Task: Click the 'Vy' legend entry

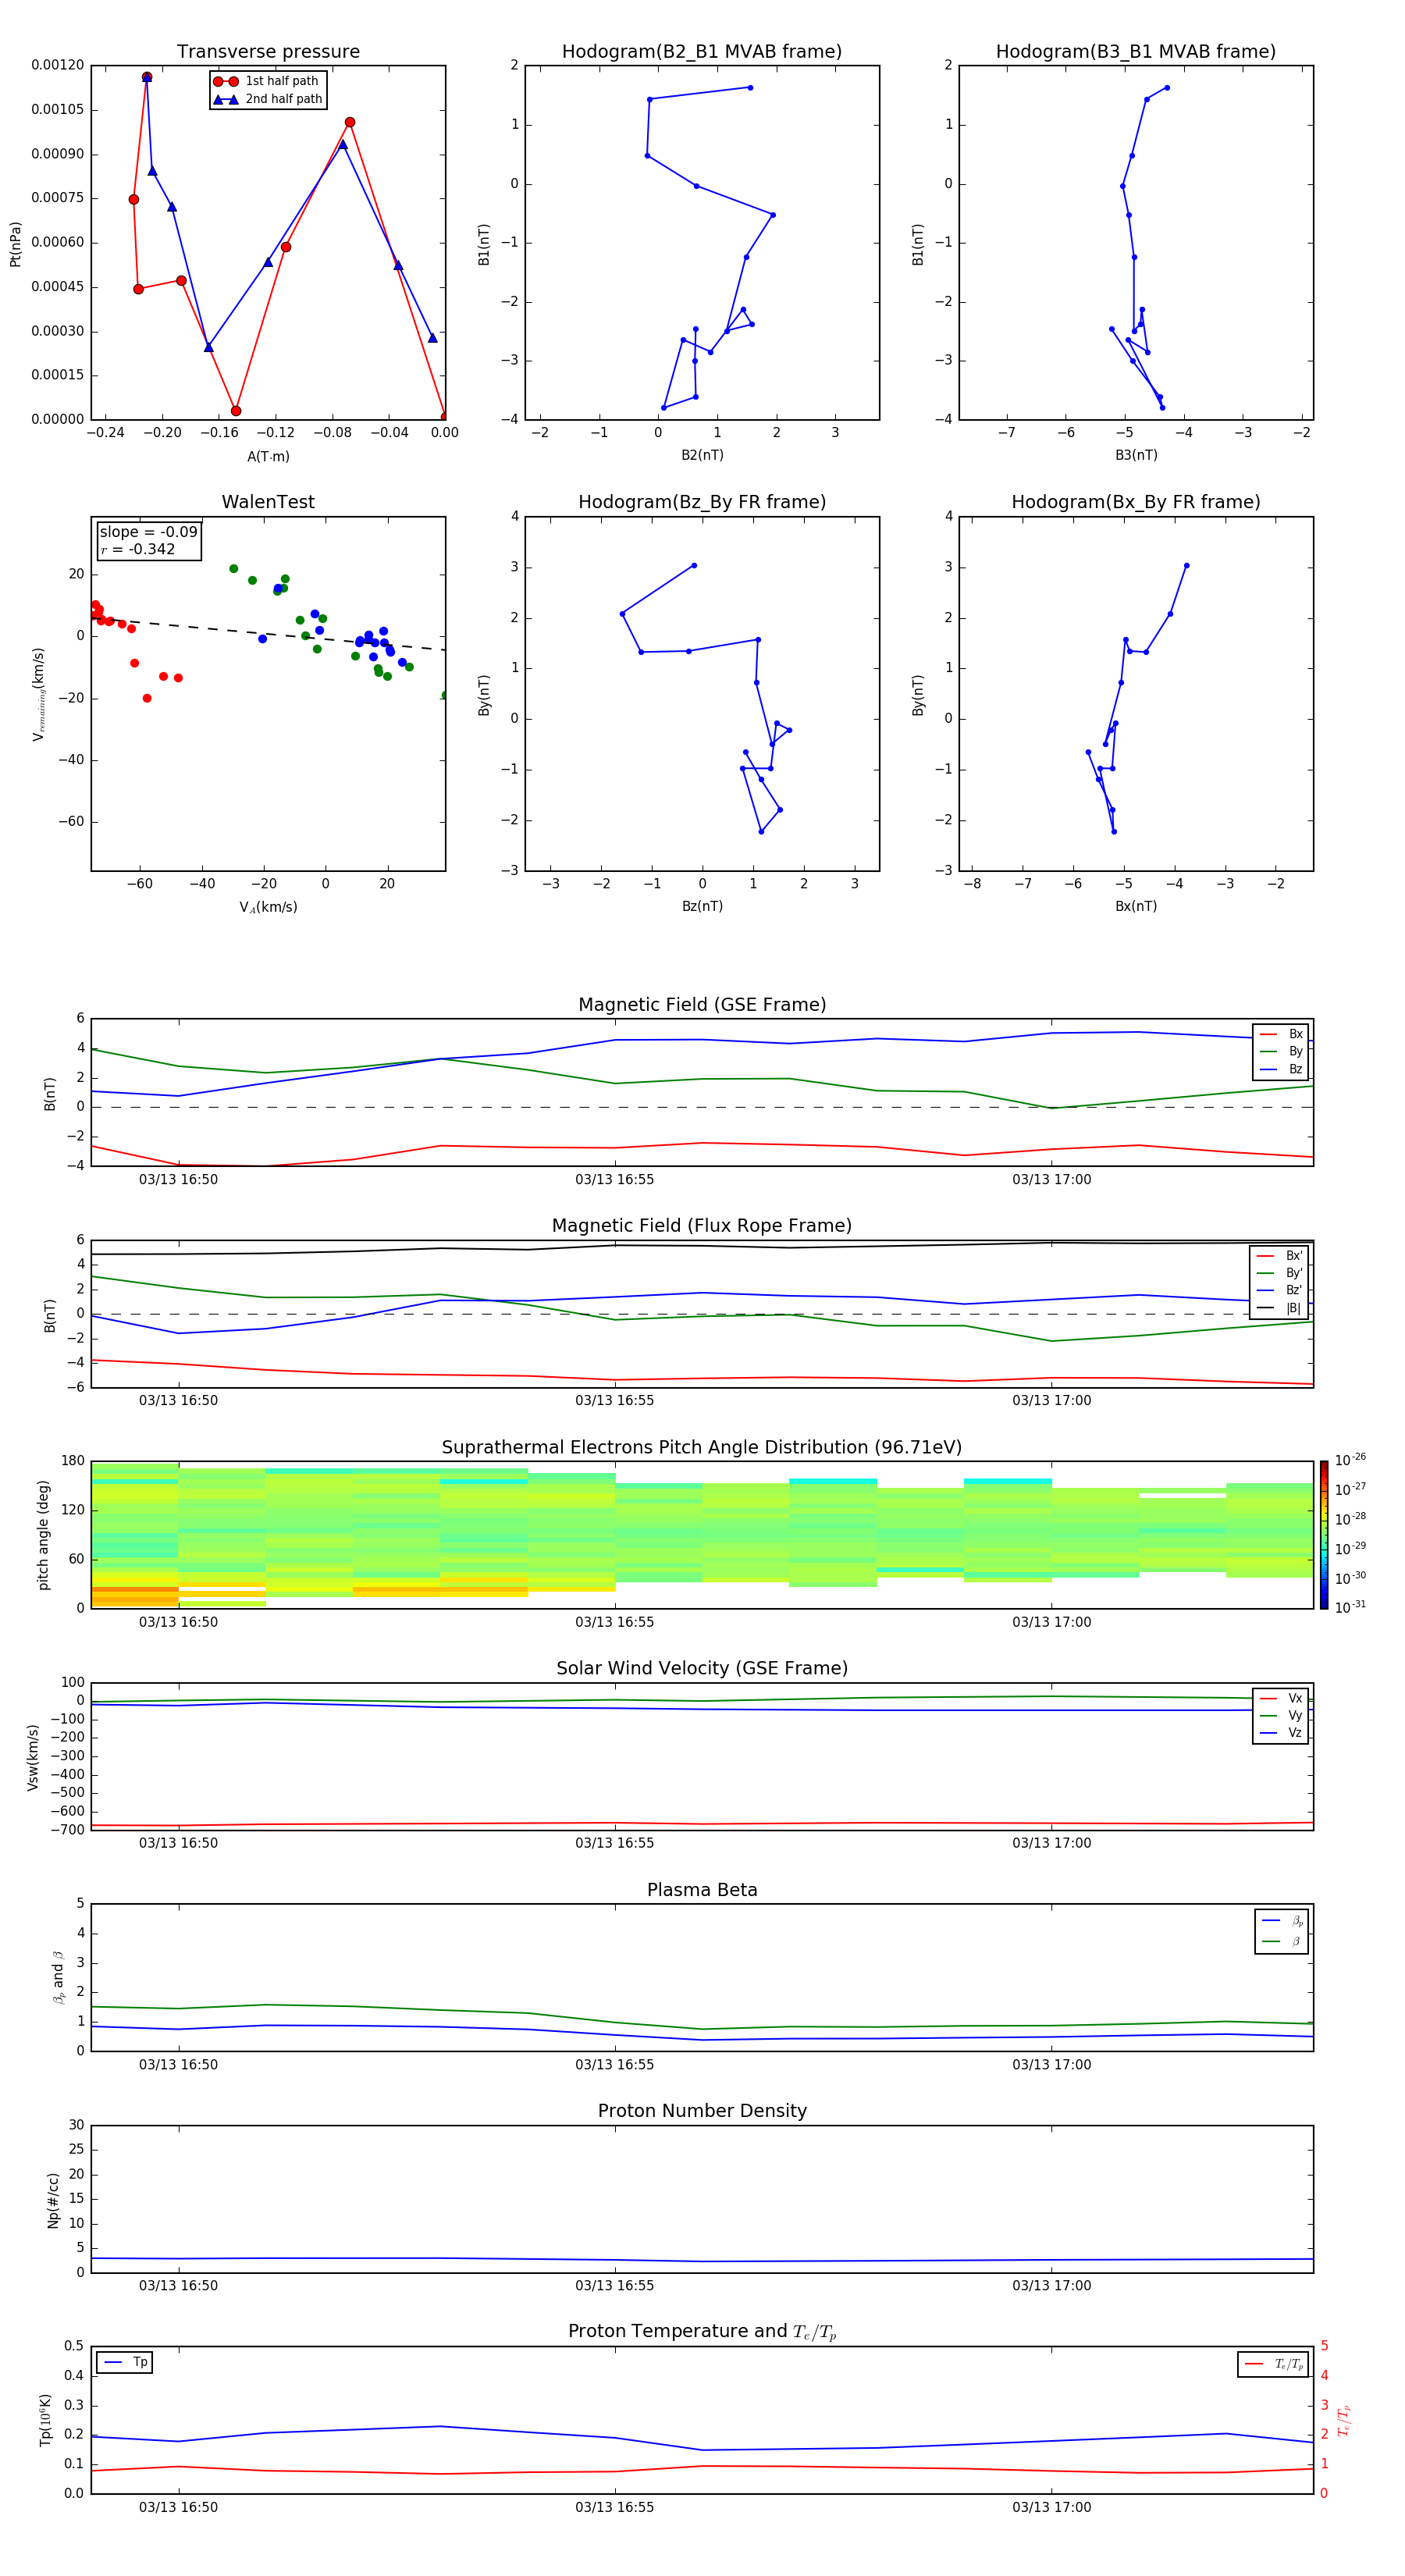Action: pos(1281,1715)
